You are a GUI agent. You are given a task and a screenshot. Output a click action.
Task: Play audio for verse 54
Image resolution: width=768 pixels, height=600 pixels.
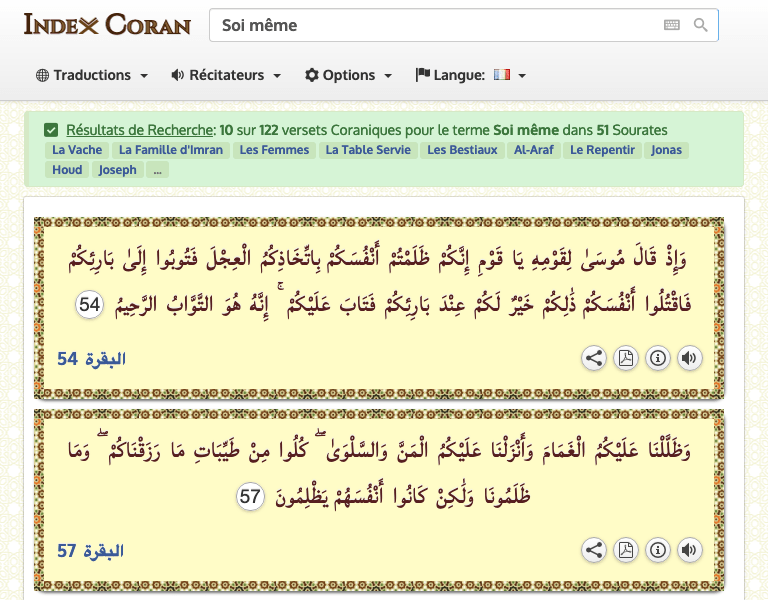tap(689, 358)
